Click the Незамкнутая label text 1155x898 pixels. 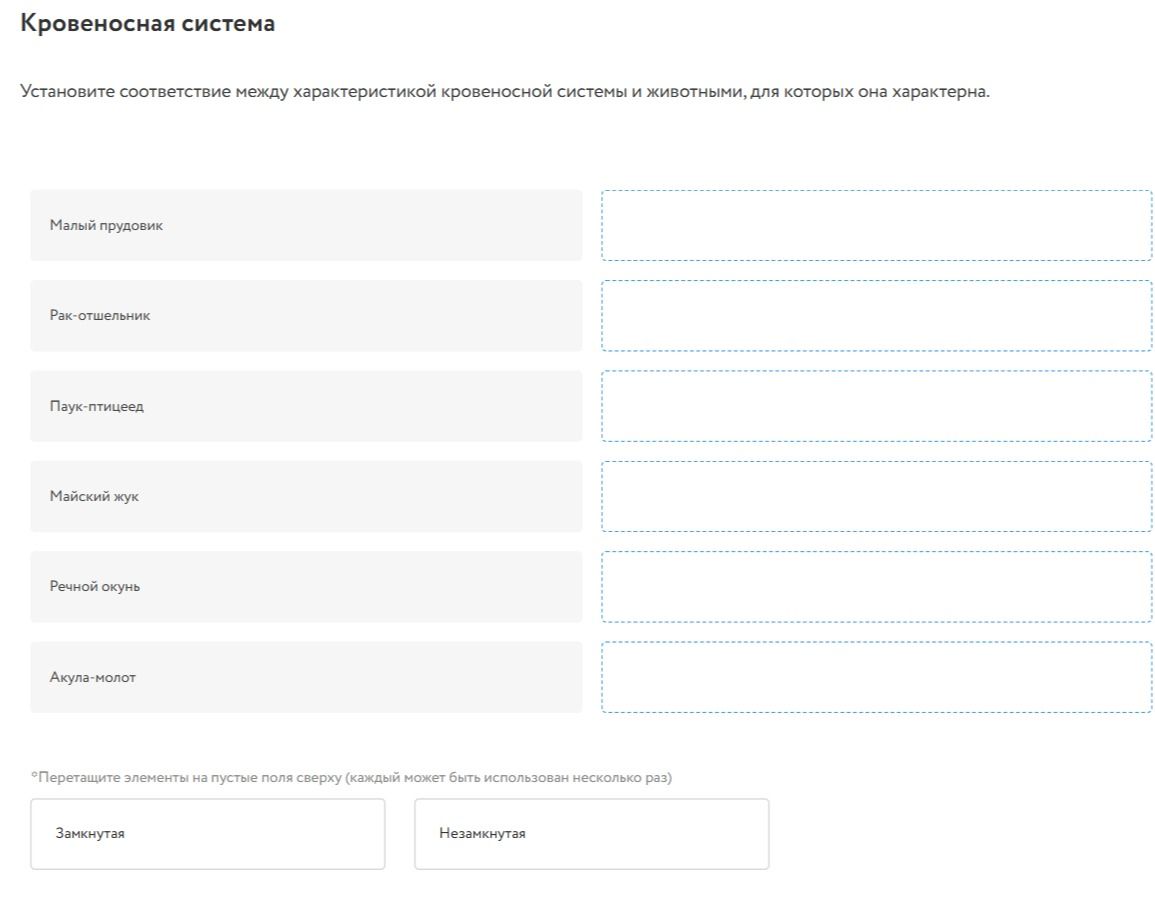[x=482, y=834]
